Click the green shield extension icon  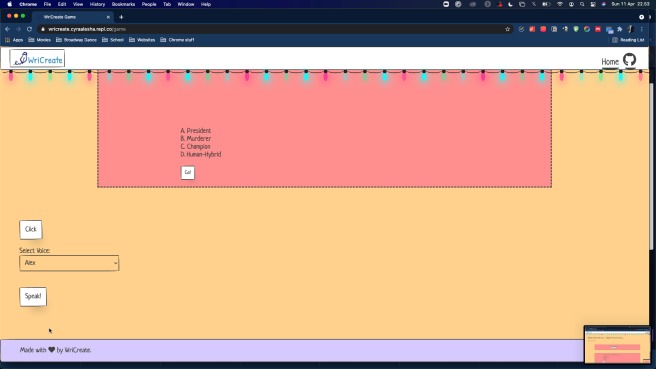[576, 29]
